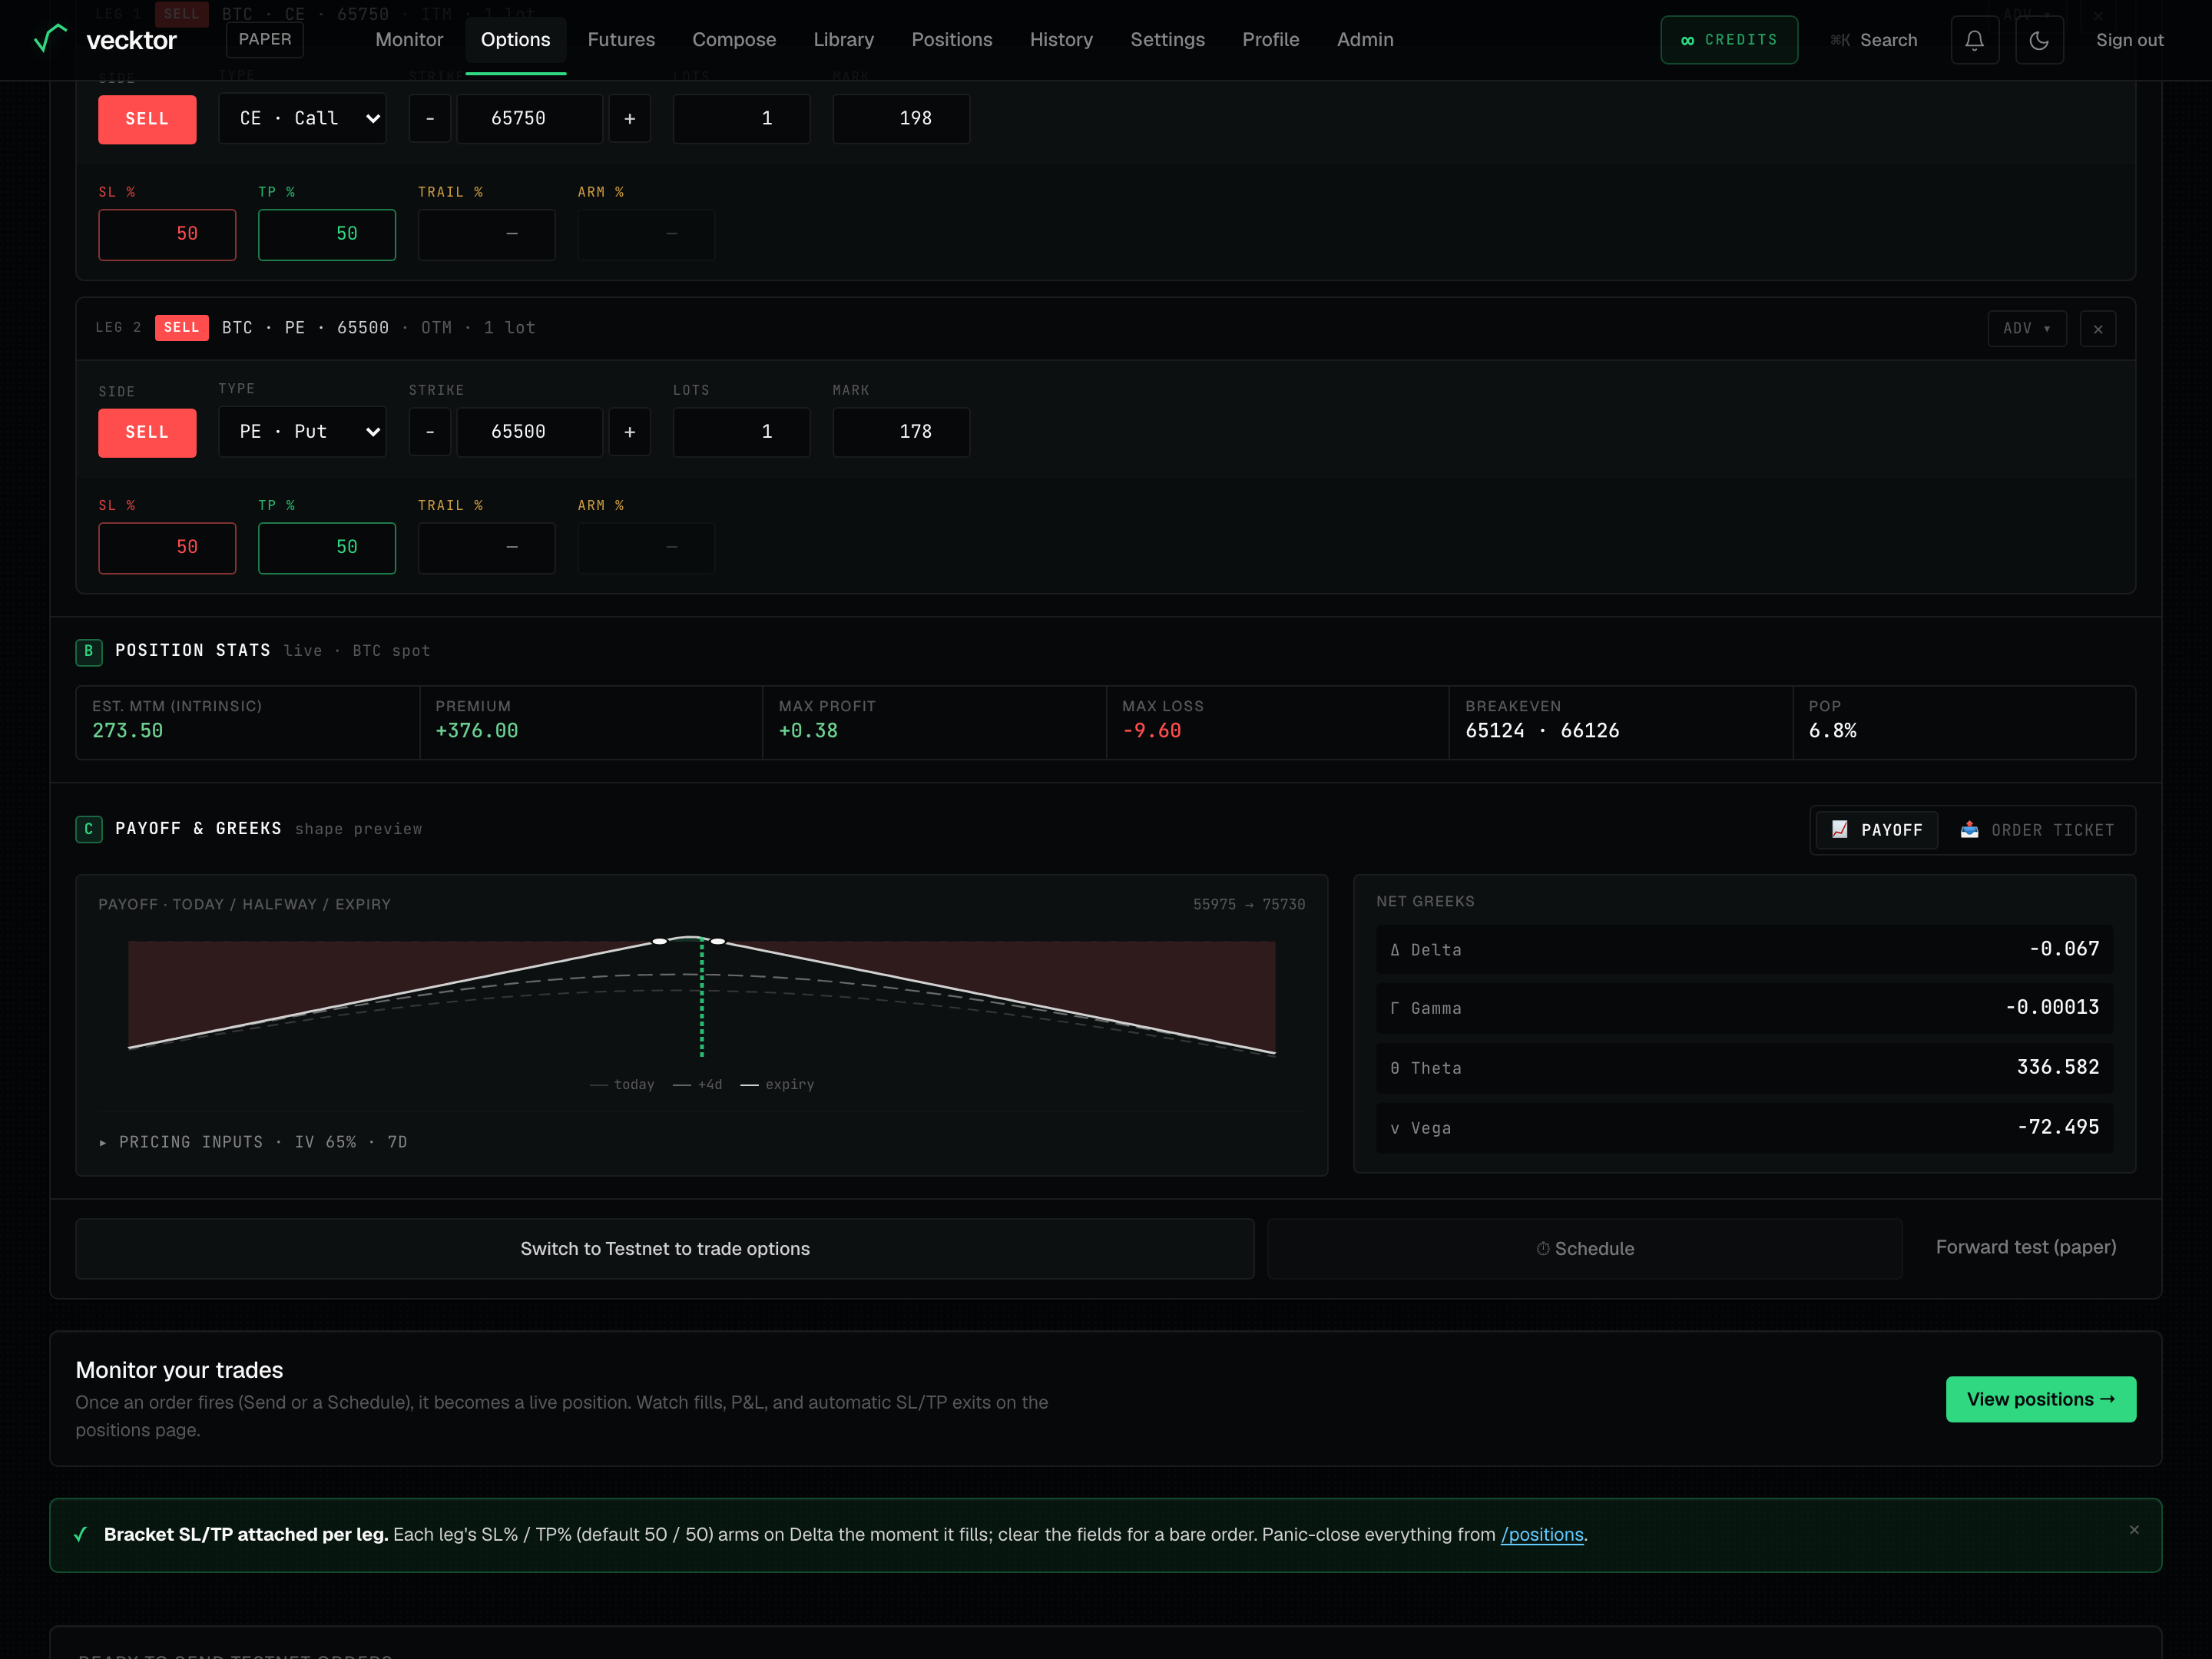Edit the Leg 1 strike field 65750
Image resolution: width=2212 pixels, height=1659 pixels.
click(530, 119)
